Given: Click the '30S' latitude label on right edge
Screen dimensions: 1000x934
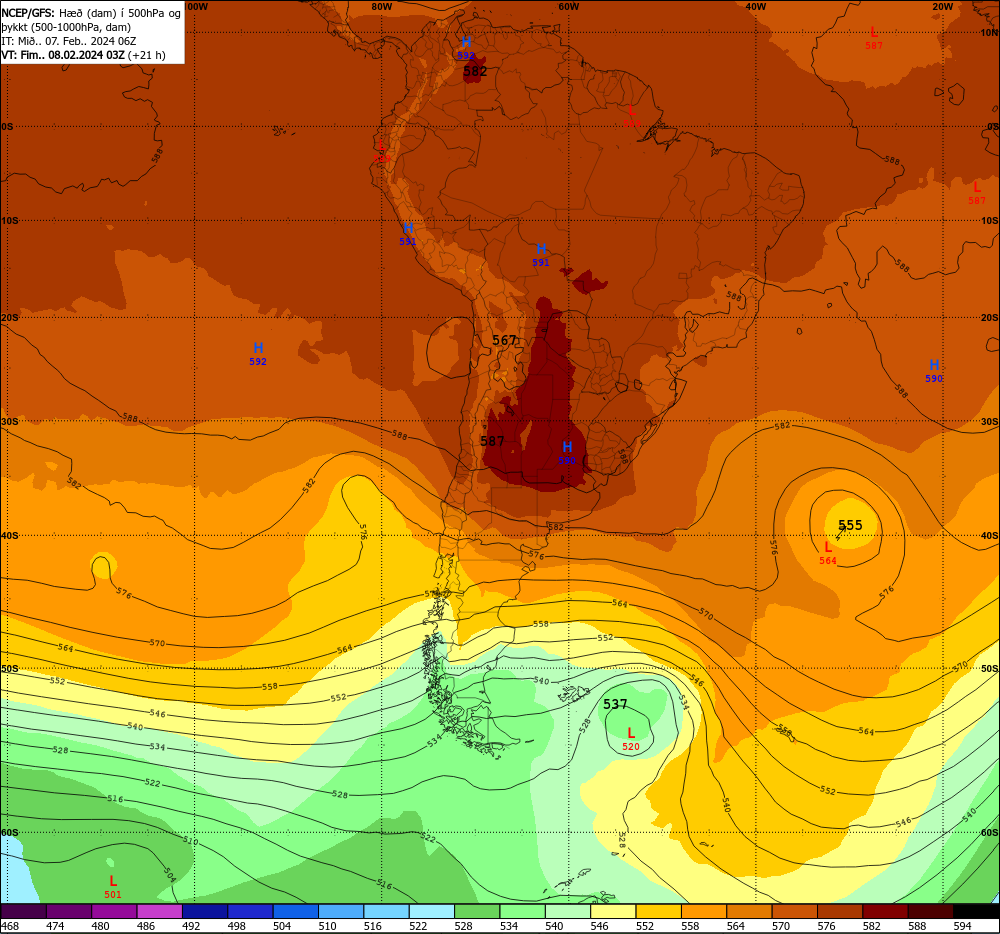Looking at the screenshot, I should pyautogui.click(x=989, y=421).
